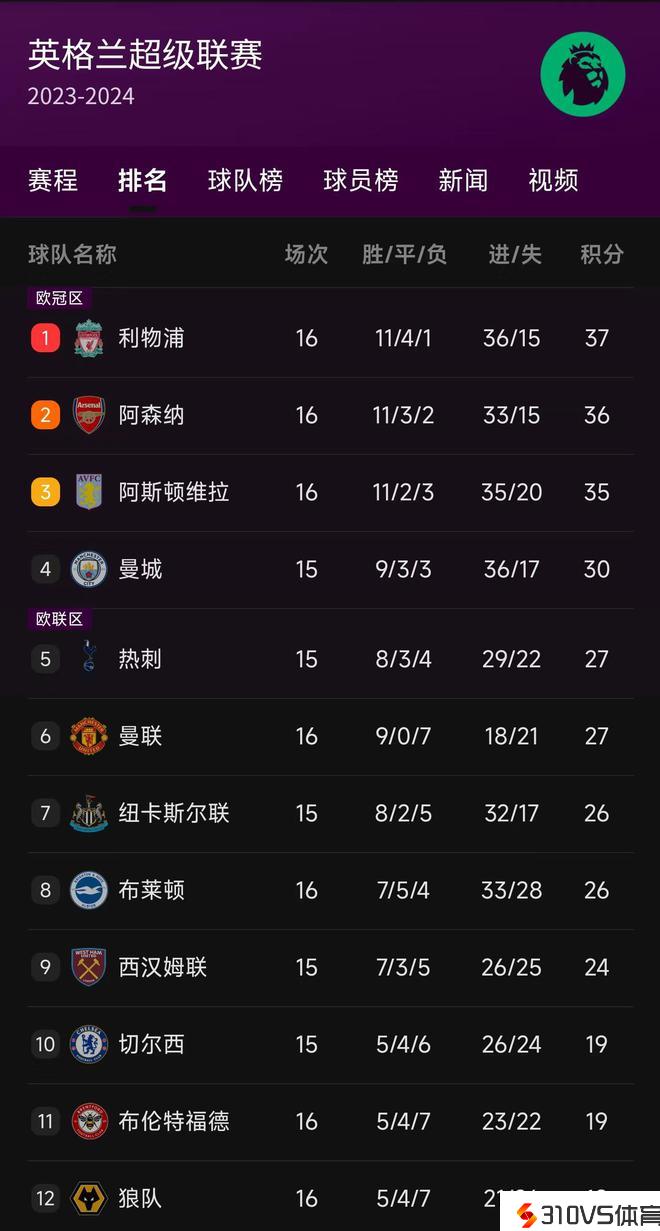Open the 视频 tab
This screenshot has width=660, height=1231.
553,180
